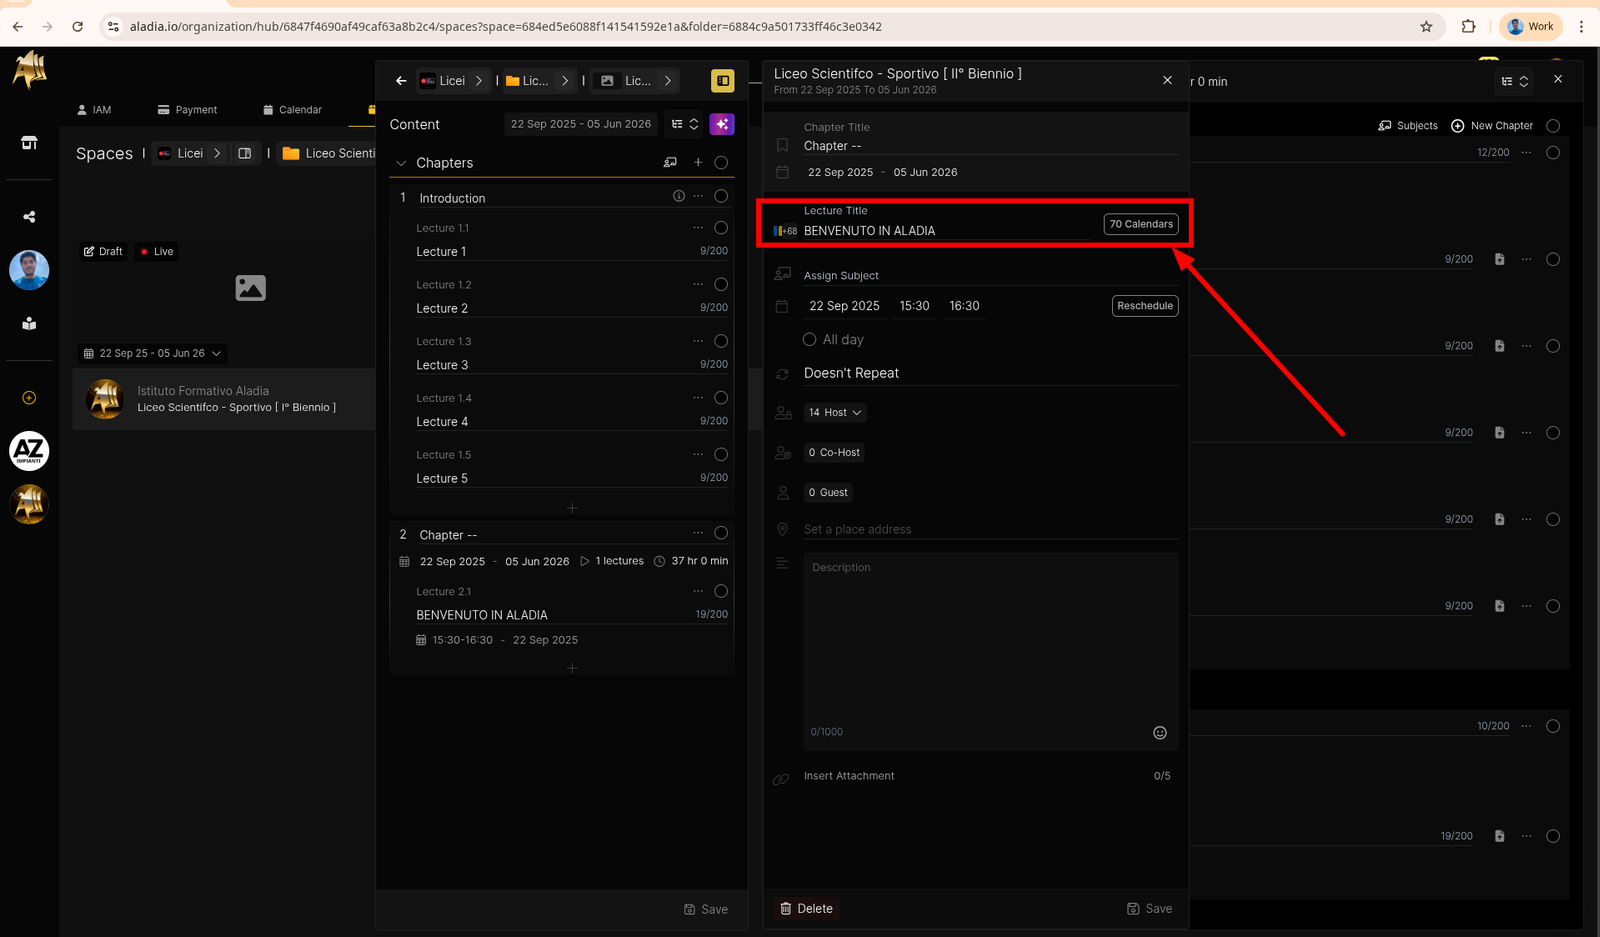Open the 0 Co-Host selector
The height and width of the screenshot is (937, 1600).
pyautogui.click(x=834, y=452)
